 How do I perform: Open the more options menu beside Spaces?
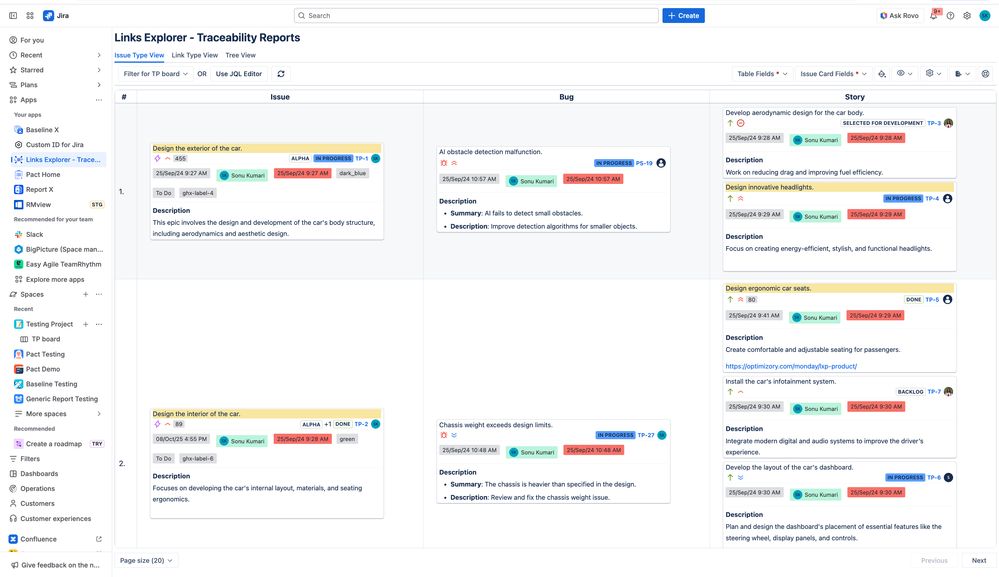[x=99, y=294]
